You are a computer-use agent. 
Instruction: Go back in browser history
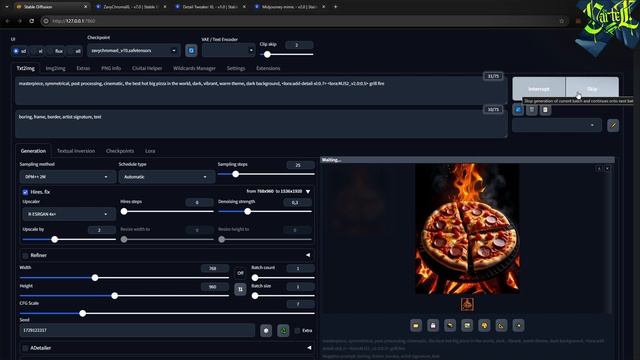pyautogui.click(x=7, y=21)
